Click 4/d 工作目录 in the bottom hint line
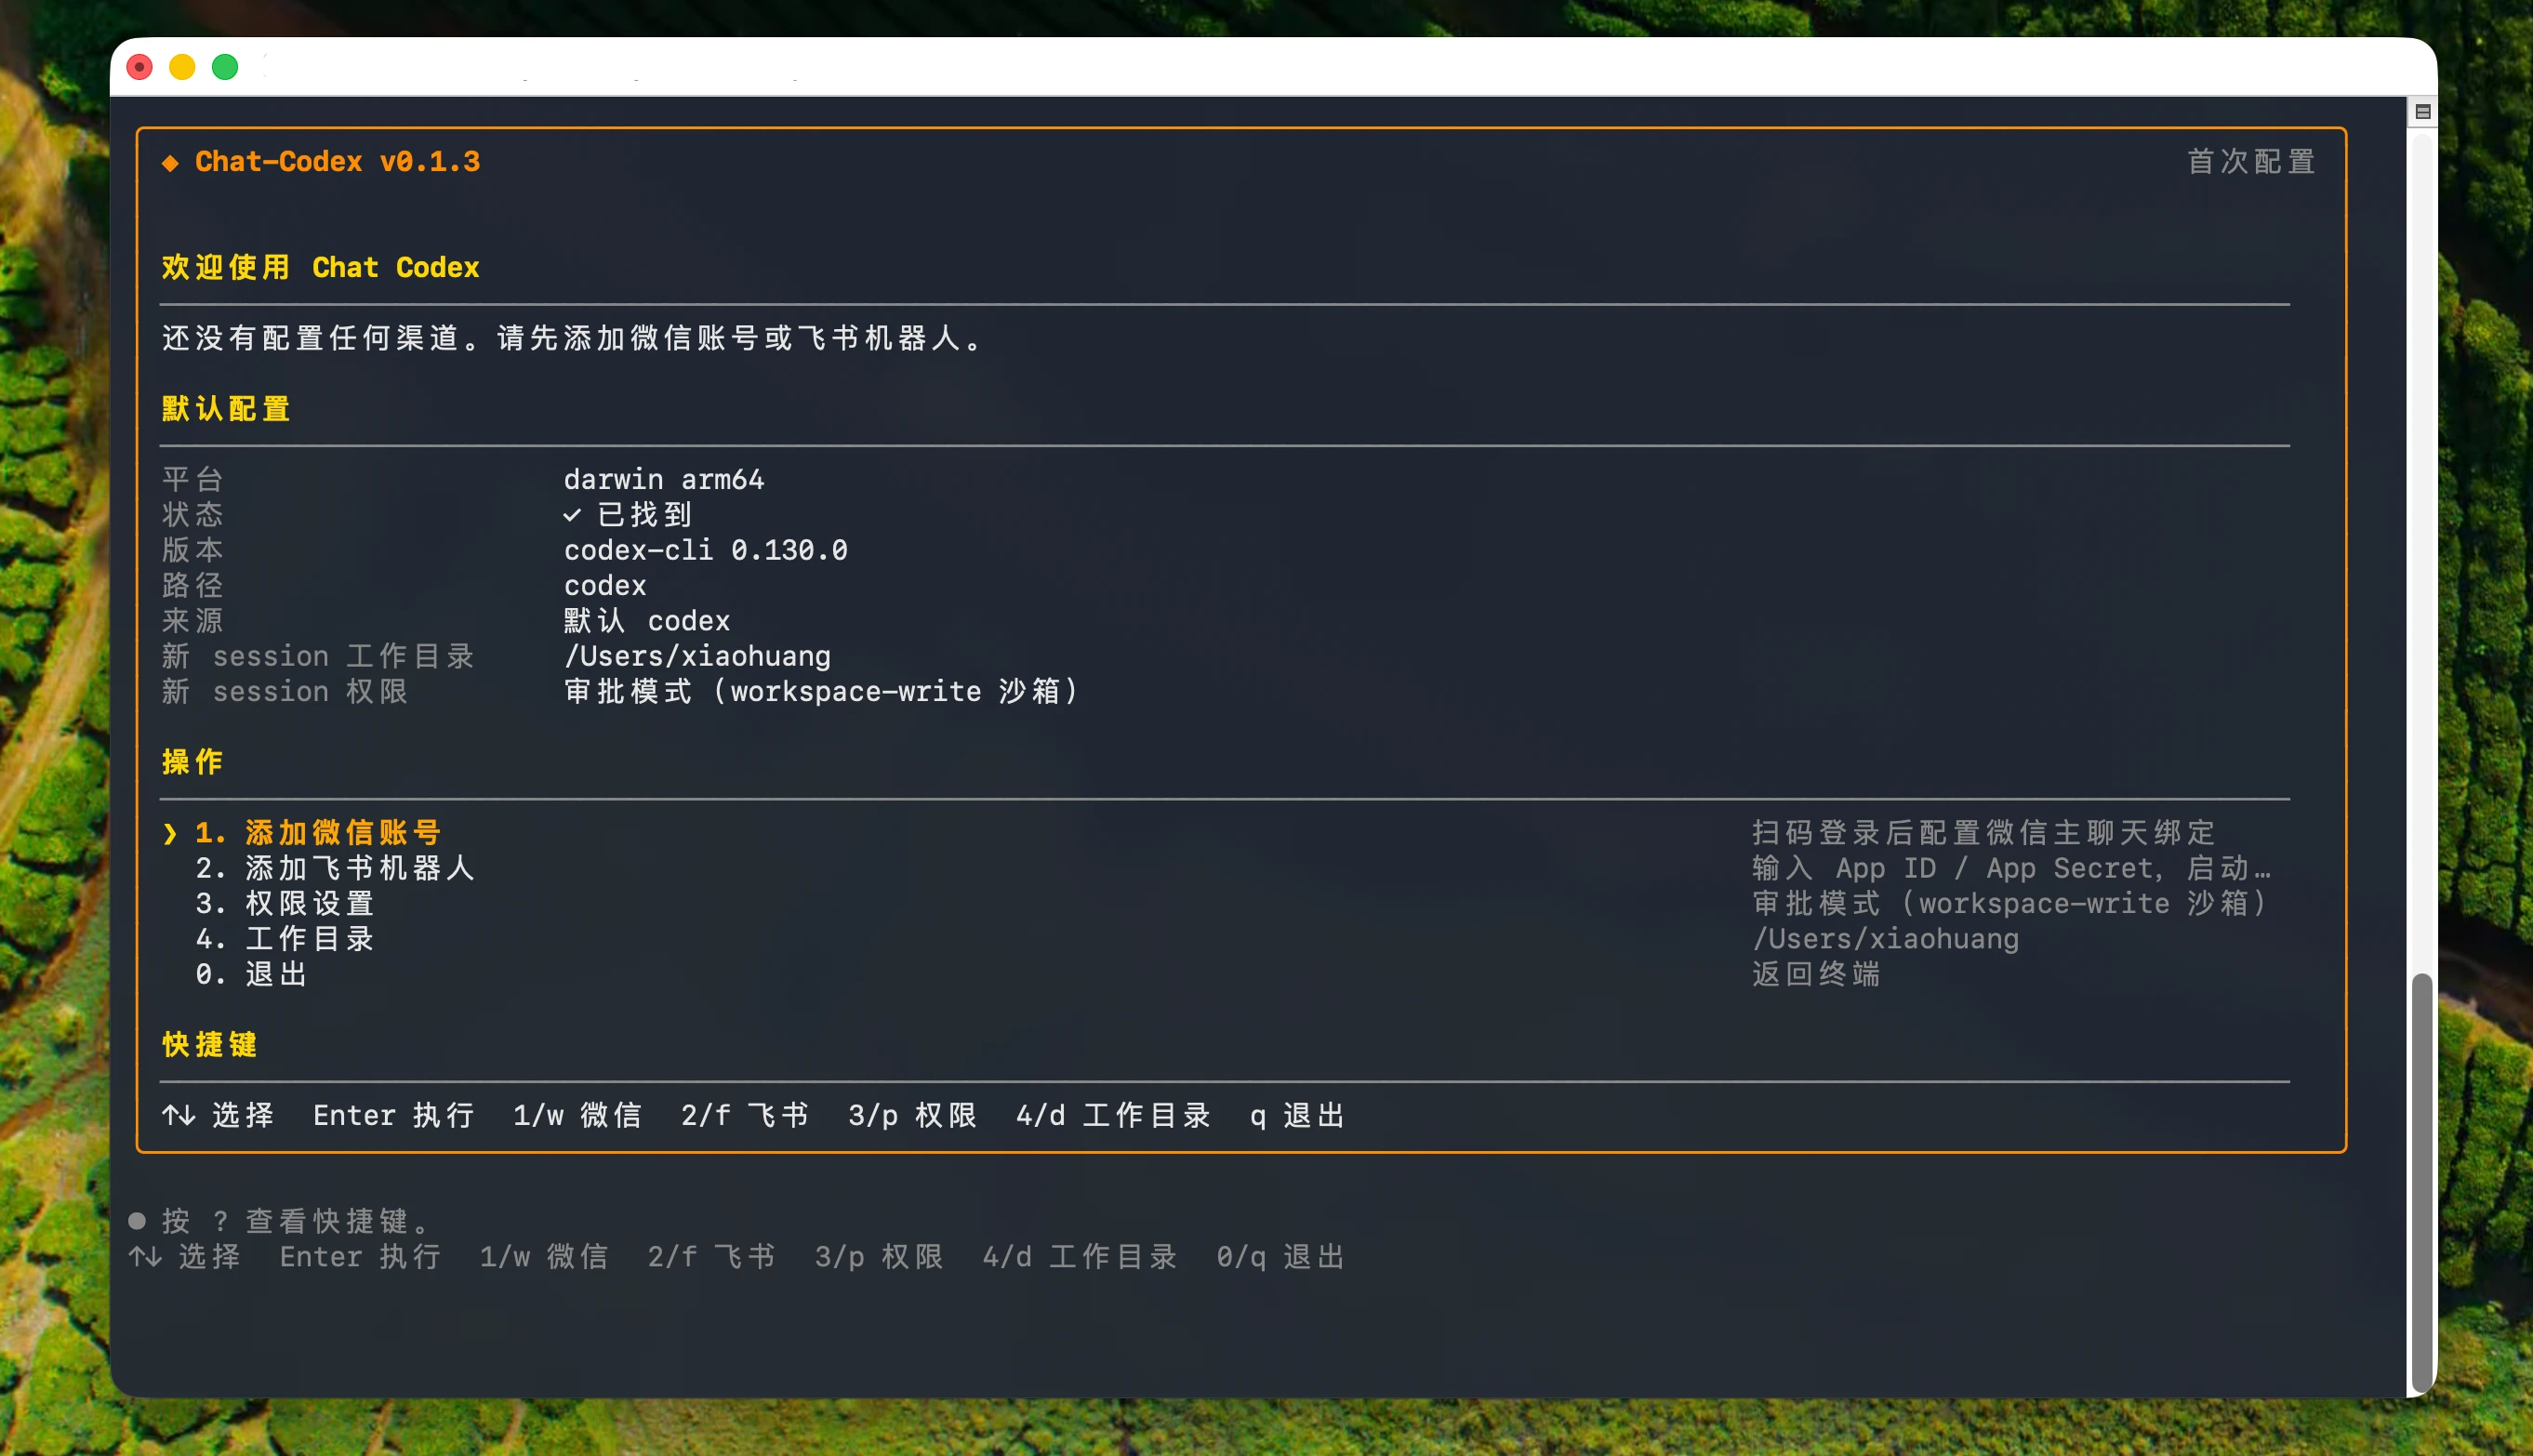 pos(1079,1257)
